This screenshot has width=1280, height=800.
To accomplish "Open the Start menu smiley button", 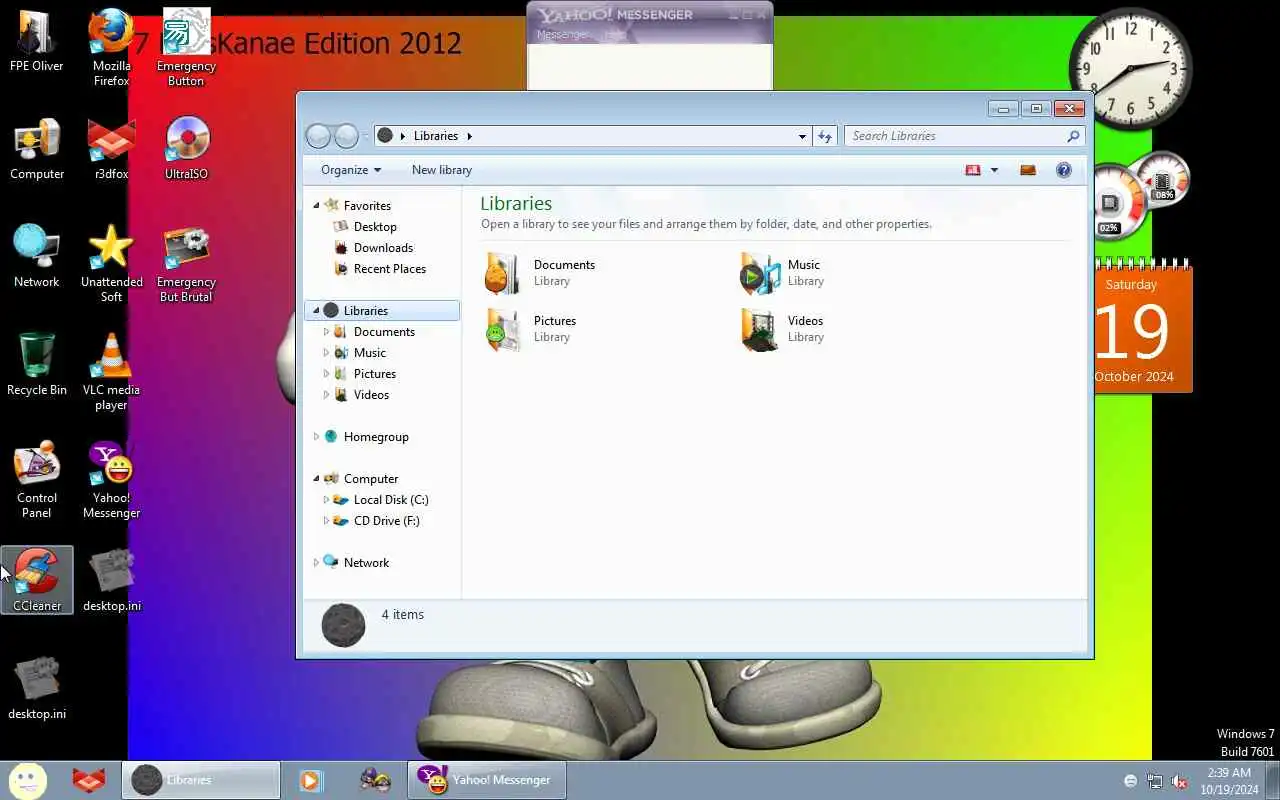I will tap(27, 780).
